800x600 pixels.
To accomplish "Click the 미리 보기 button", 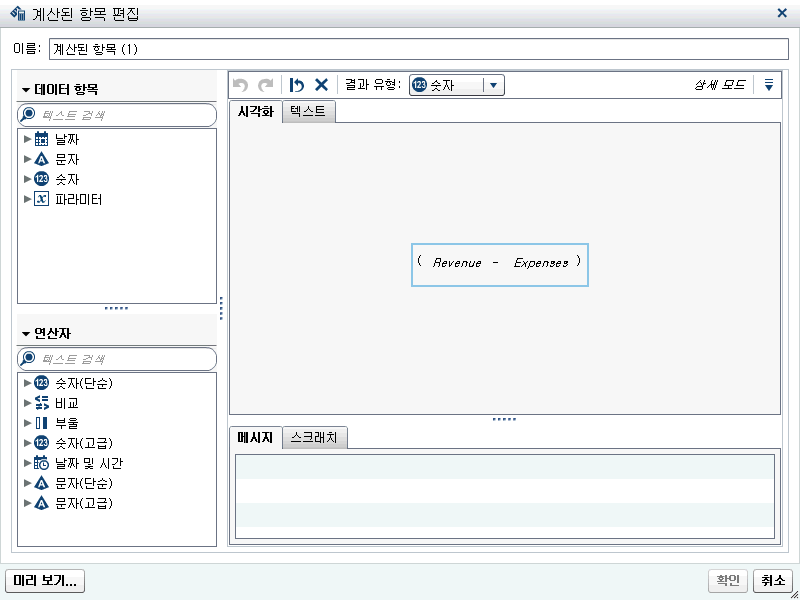I will pyautogui.click(x=44, y=580).
